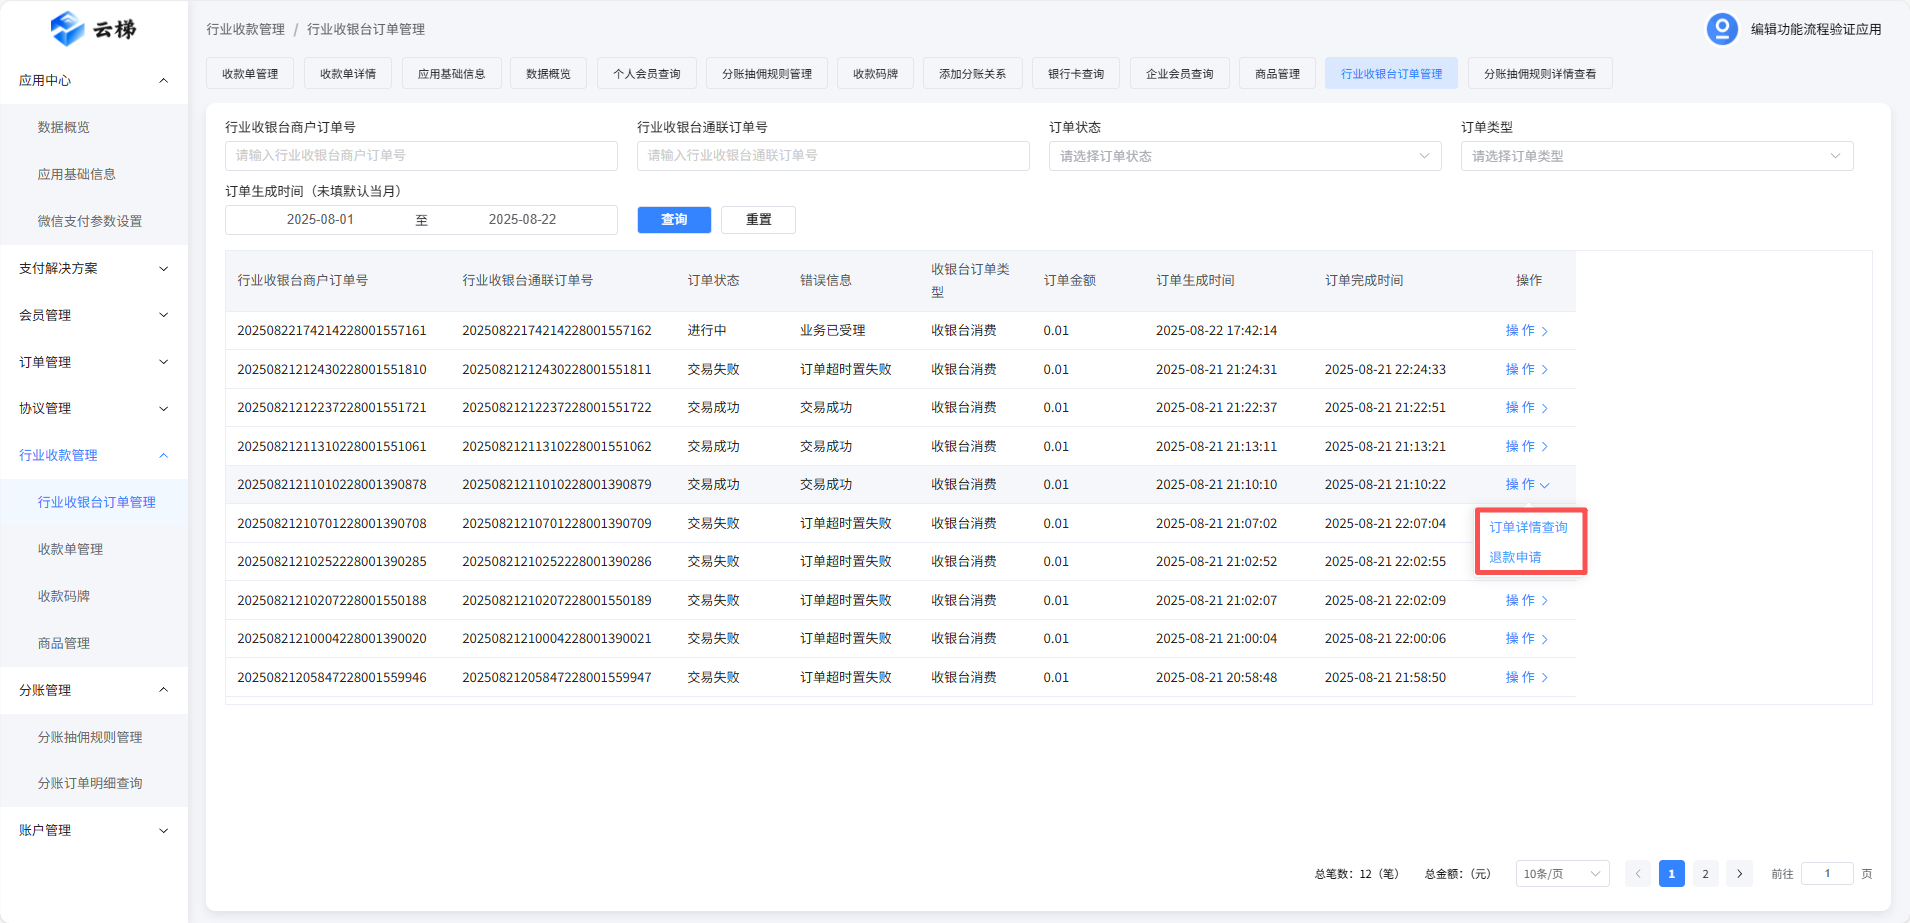Switch to the 分账抽佣规则管理 tab
The image size is (1910, 923).
tap(766, 74)
